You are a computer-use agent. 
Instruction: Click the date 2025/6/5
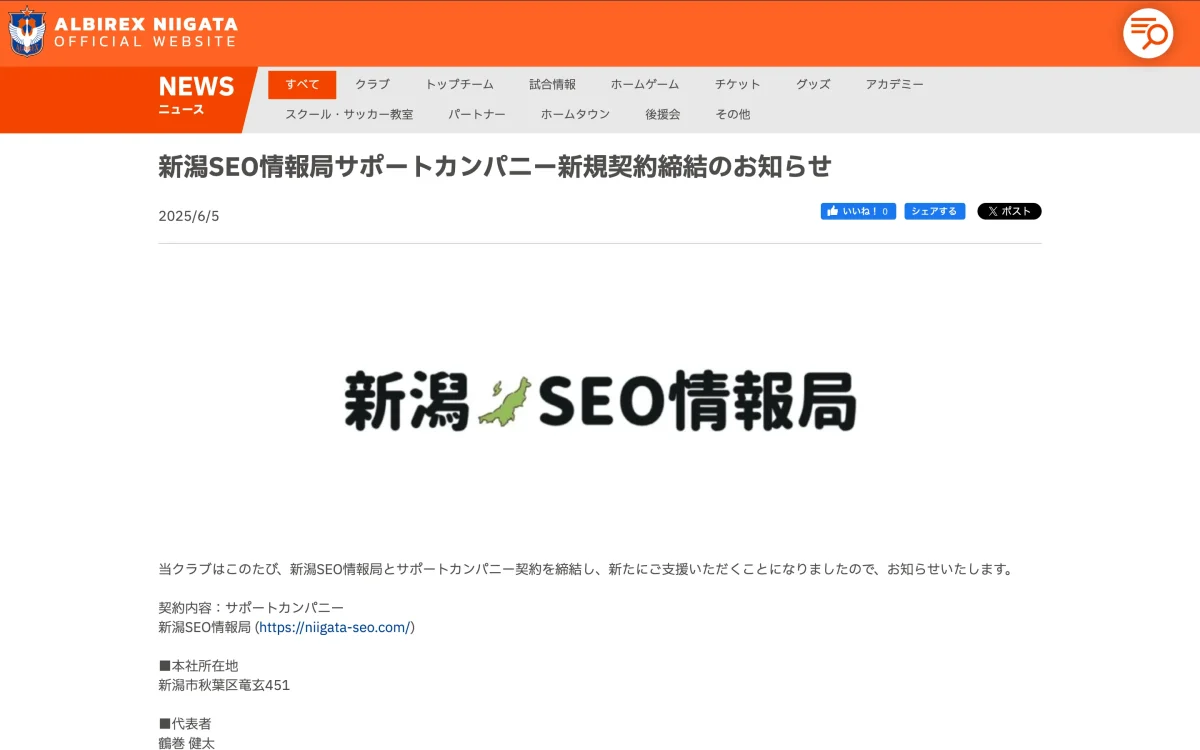click(189, 216)
